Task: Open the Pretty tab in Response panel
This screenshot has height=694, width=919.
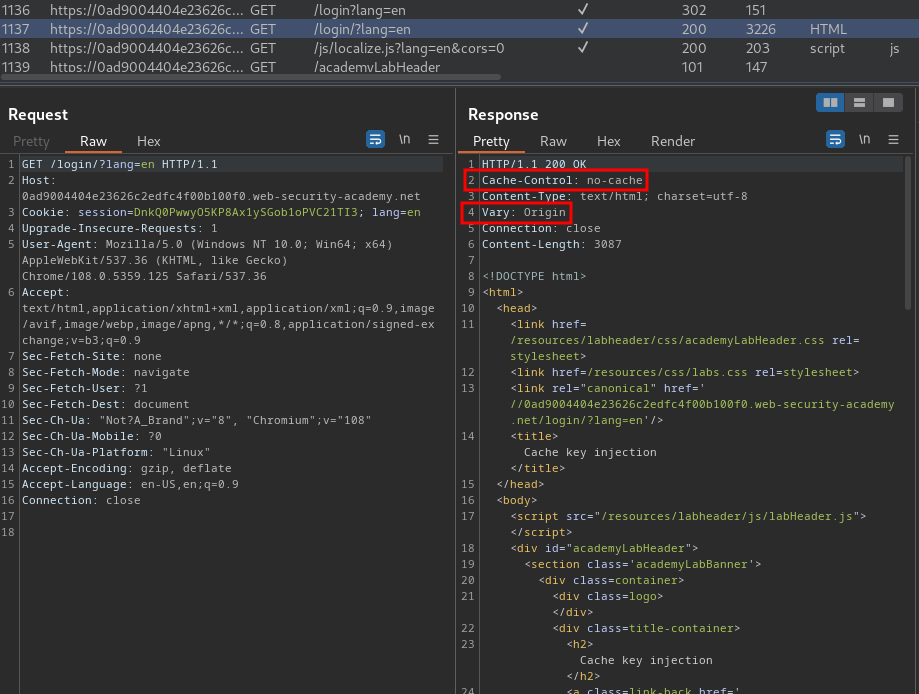Action: tap(491, 141)
